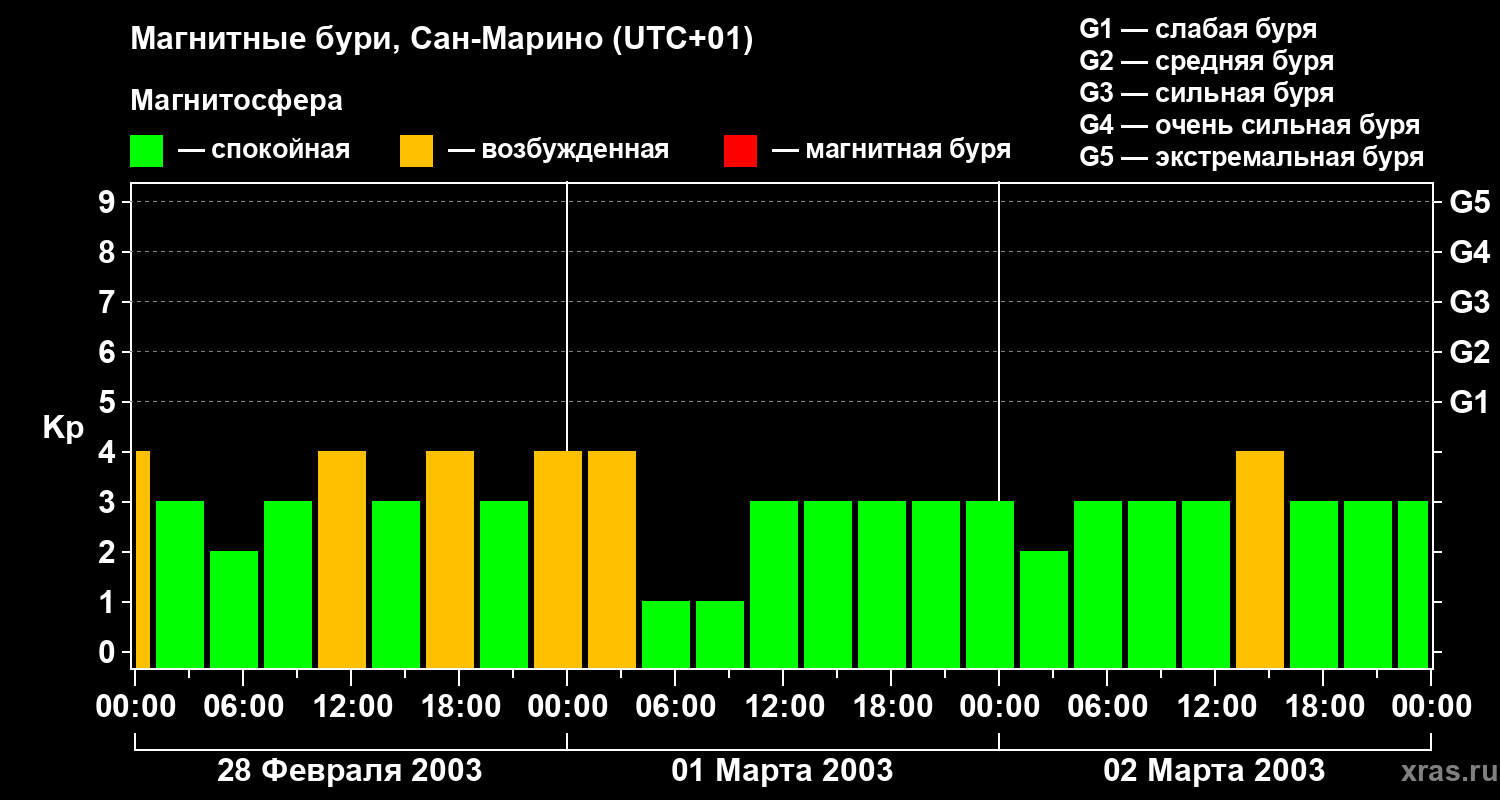
Task: Click the '12:00' time label of 02 Марта
Action: (1215, 707)
